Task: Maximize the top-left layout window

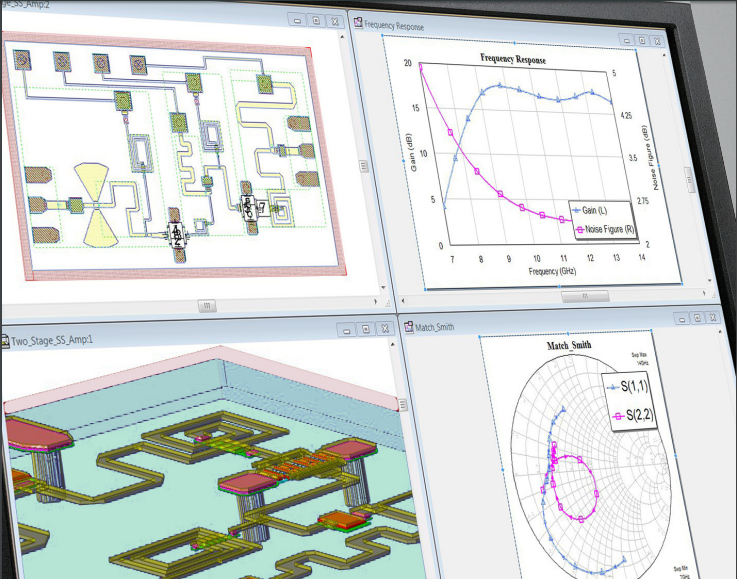Action: (316, 21)
